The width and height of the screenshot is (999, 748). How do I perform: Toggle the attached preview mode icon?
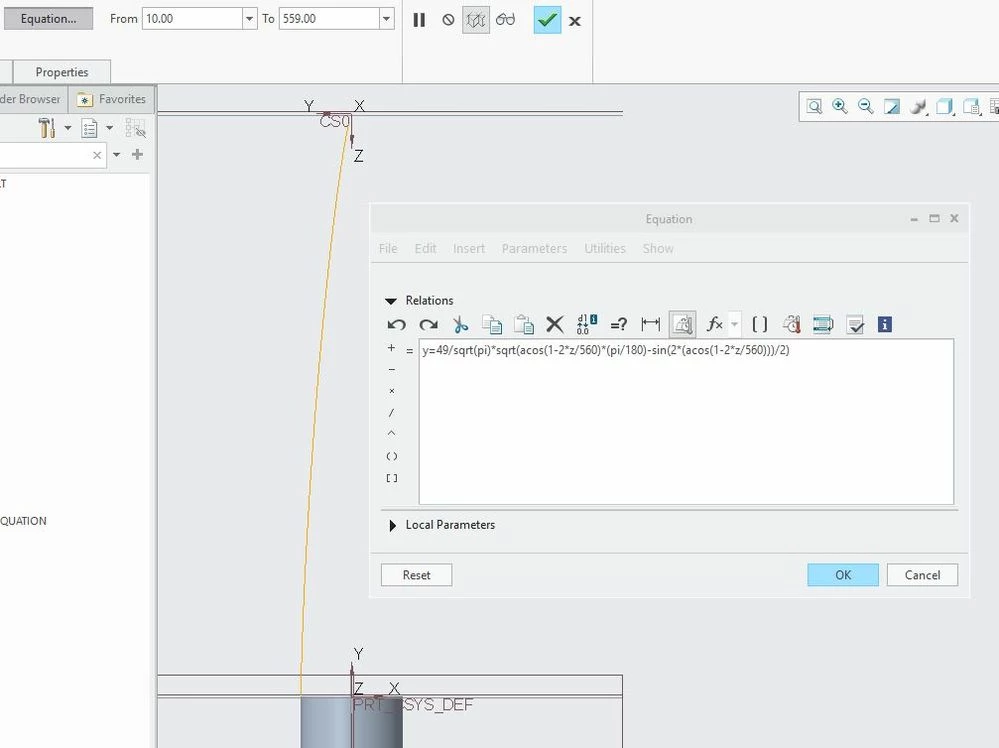click(x=476, y=20)
